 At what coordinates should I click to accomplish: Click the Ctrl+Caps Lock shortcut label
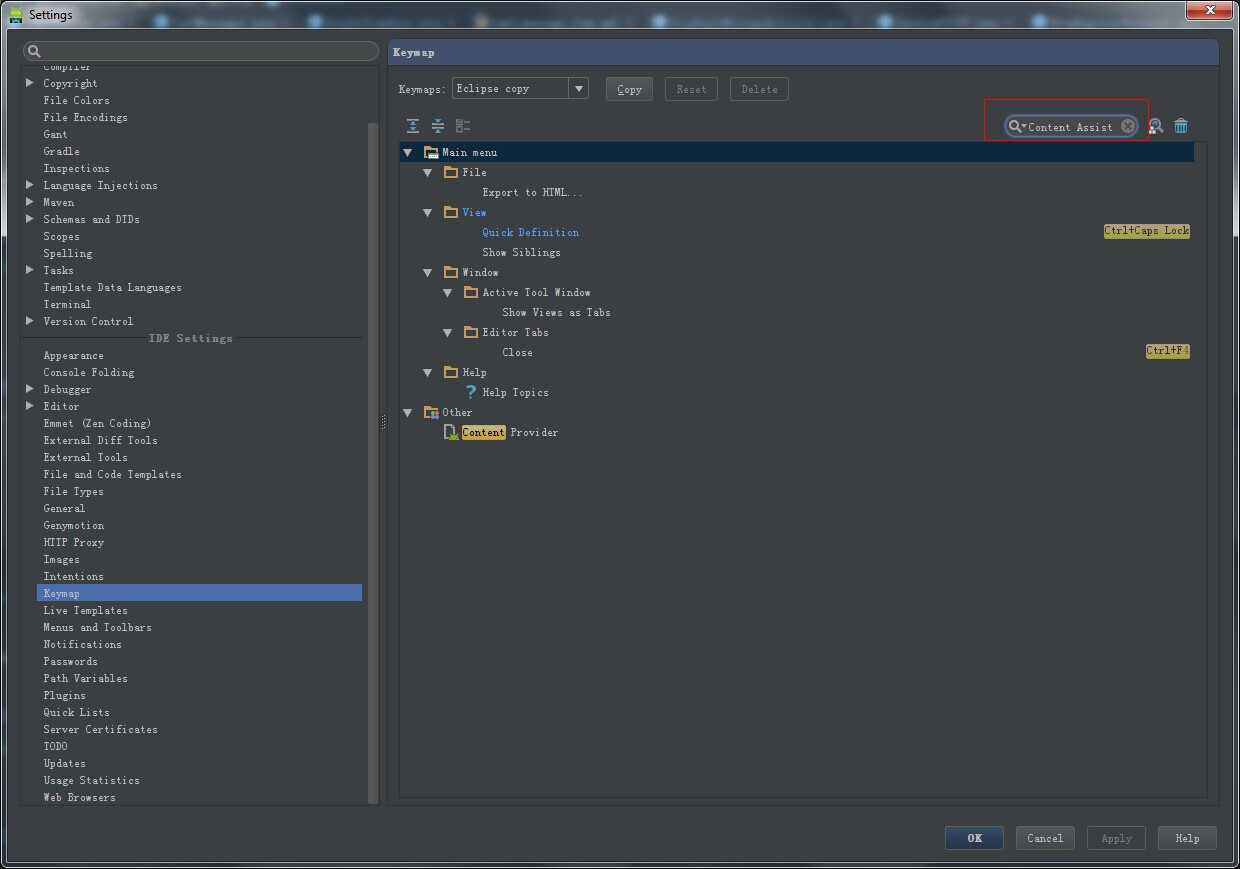coord(1147,231)
